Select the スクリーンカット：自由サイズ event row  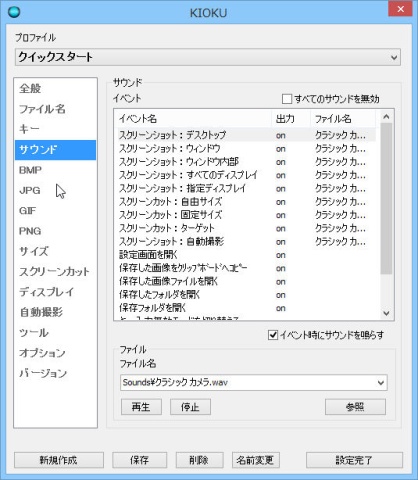tap(247, 202)
